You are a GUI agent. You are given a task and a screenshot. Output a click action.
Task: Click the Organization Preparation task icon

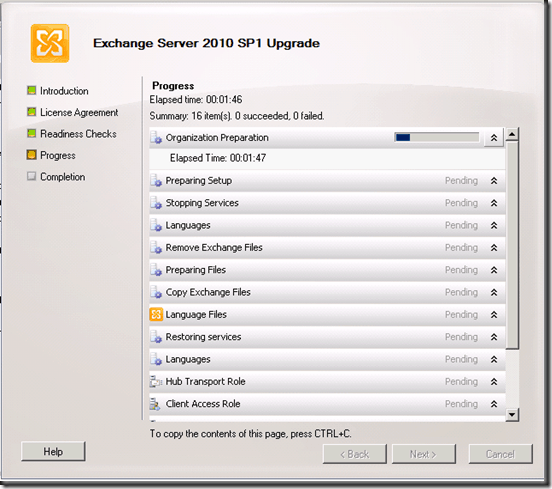click(x=156, y=138)
